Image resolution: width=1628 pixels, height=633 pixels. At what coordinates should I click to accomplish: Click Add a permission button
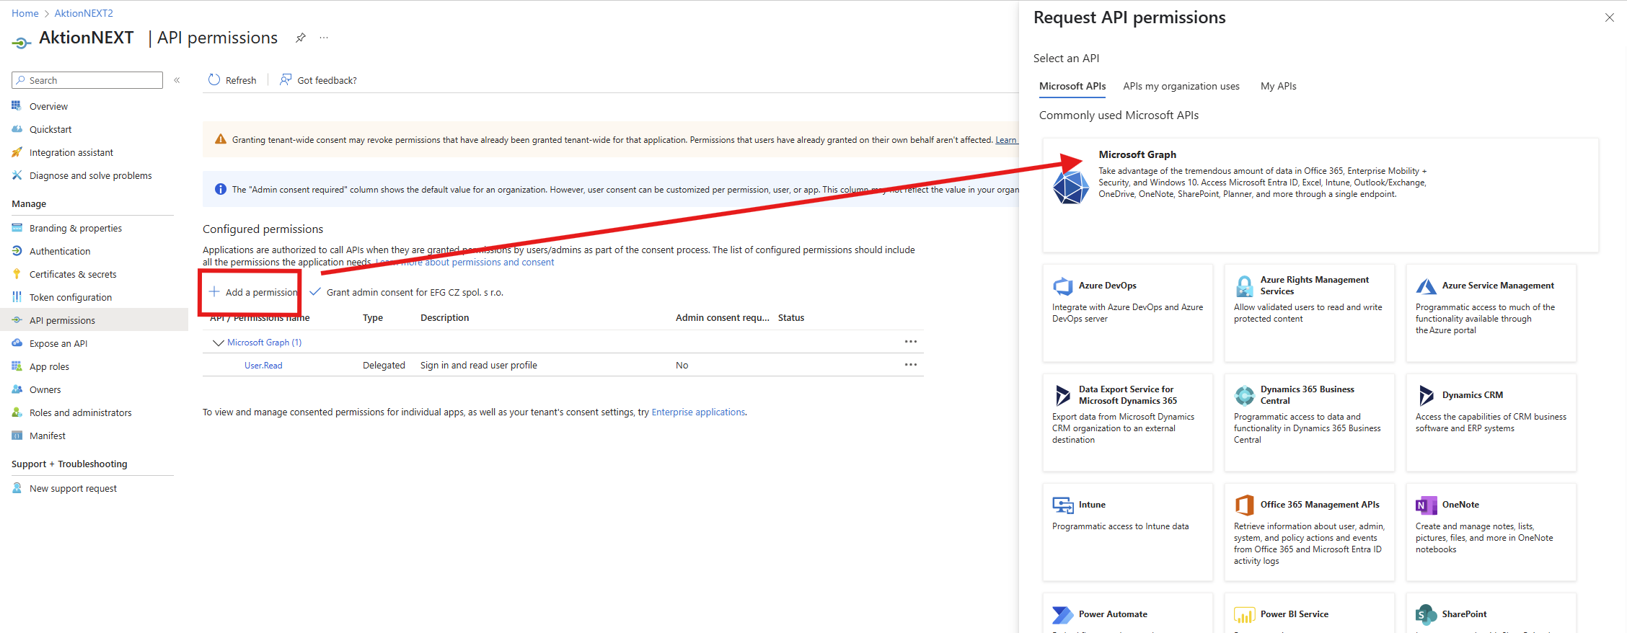252,292
